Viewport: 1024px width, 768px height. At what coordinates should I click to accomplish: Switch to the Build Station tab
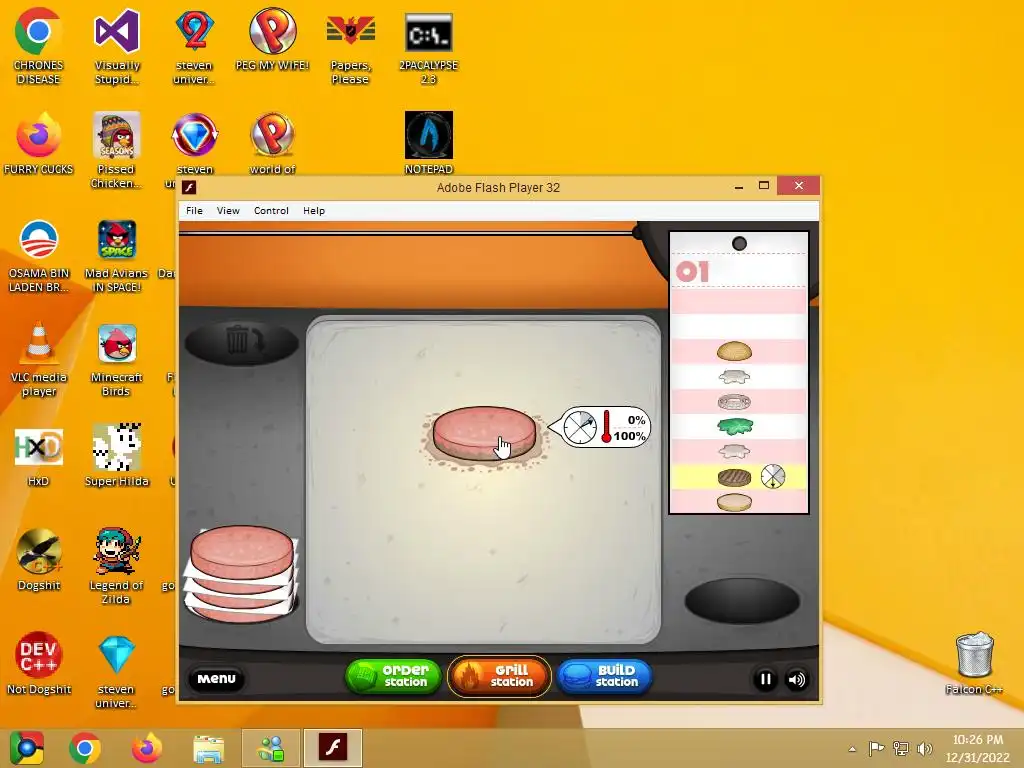pyautogui.click(x=604, y=676)
